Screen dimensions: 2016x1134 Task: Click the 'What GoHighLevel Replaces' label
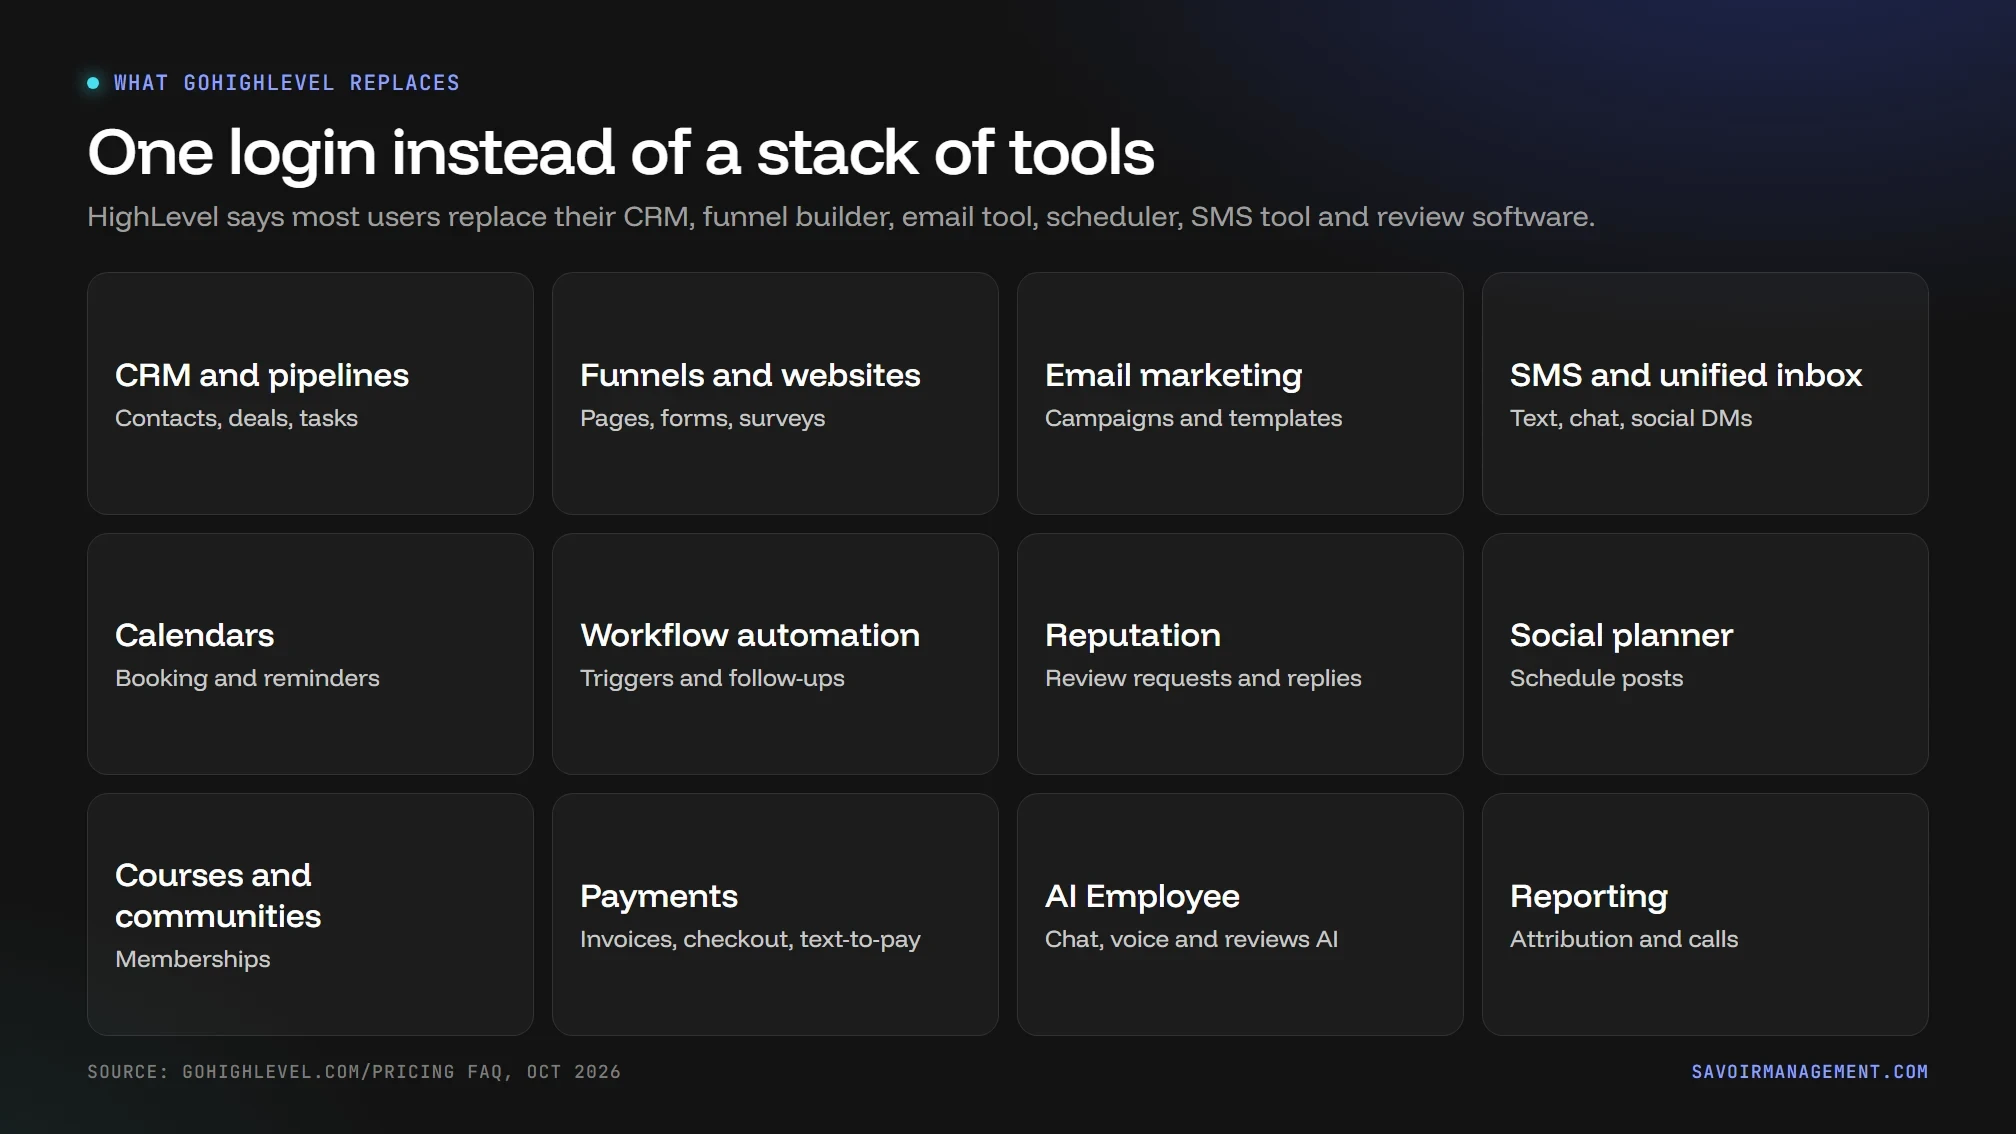coord(286,83)
